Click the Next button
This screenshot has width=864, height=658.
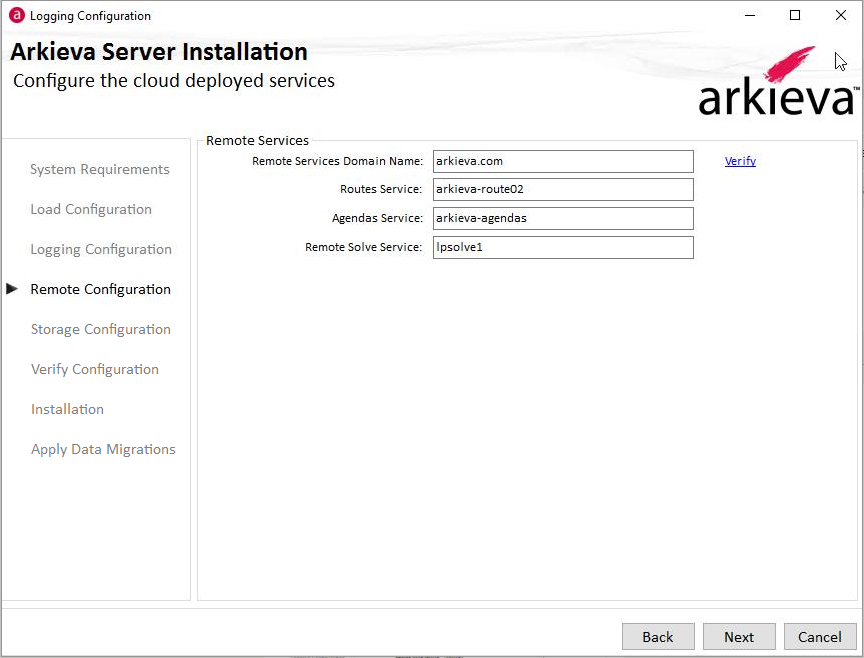[x=739, y=637]
